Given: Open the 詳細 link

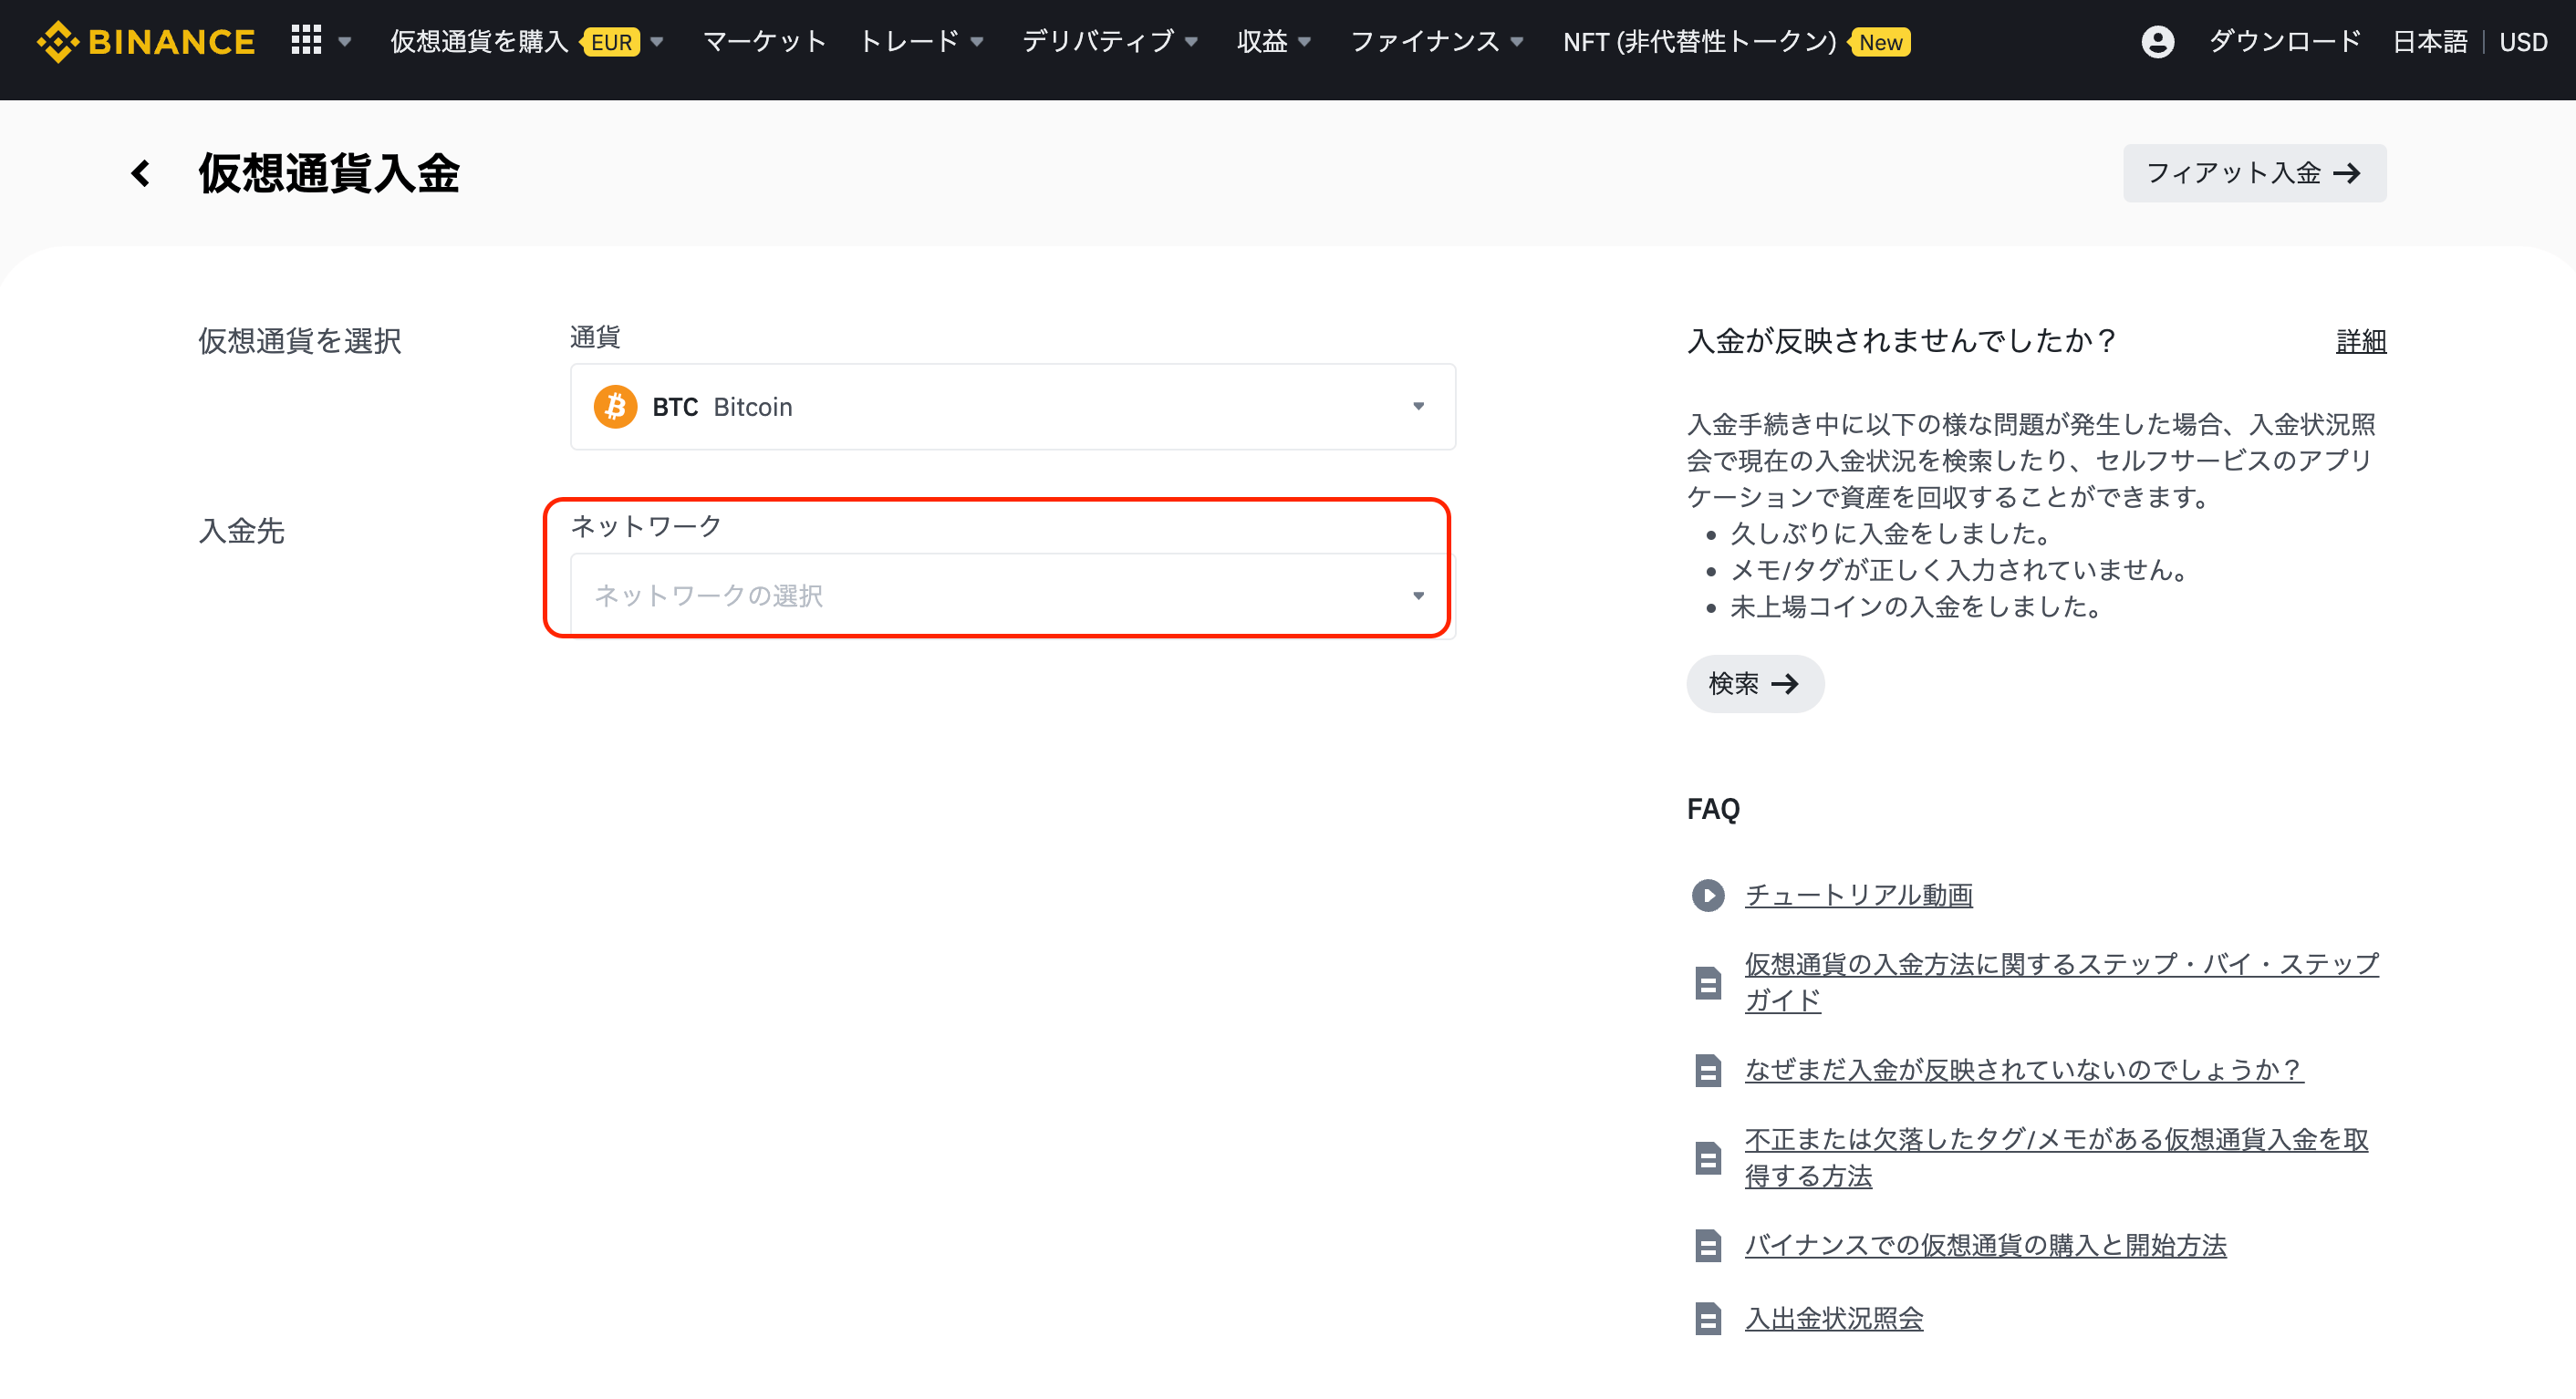Looking at the screenshot, I should click(2361, 341).
